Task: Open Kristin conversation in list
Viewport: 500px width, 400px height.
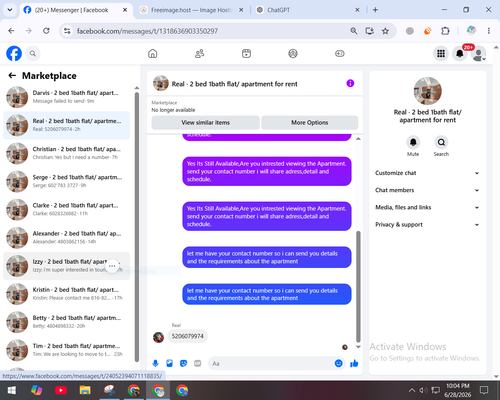Action: 67,294
